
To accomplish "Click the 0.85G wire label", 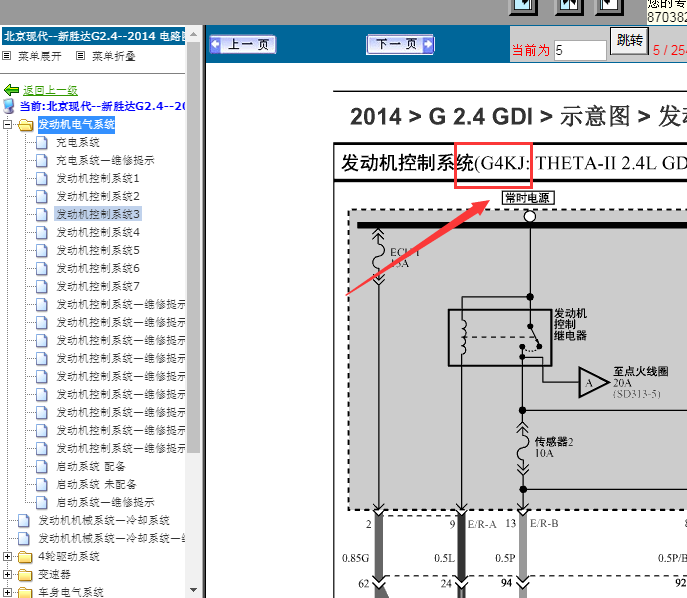I will tap(355, 558).
